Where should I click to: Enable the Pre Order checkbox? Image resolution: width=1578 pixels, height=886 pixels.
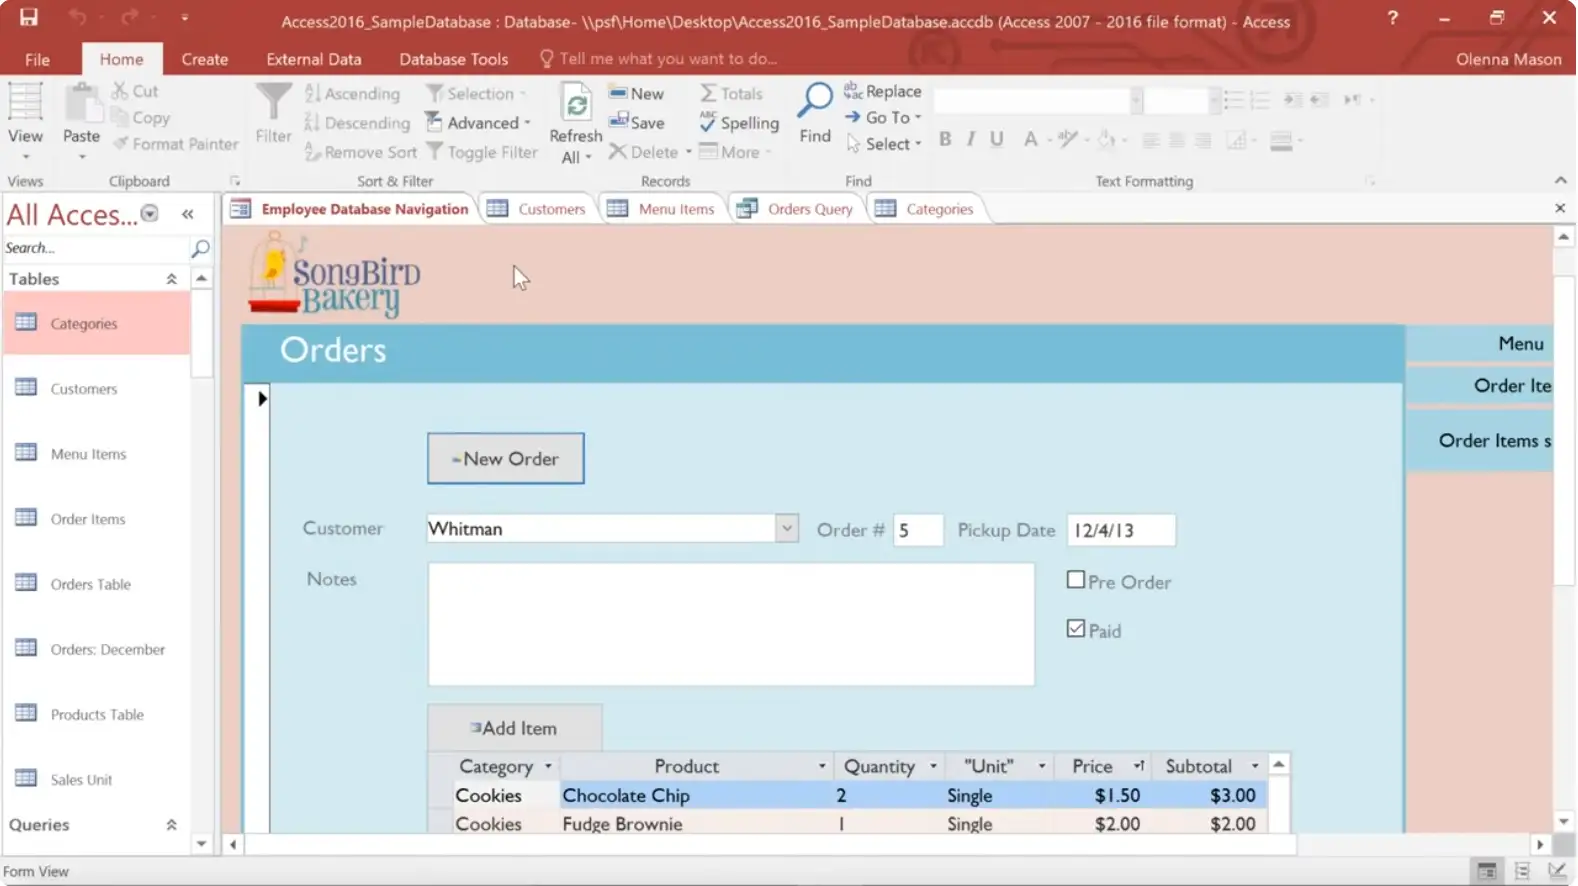(x=1076, y=580)
